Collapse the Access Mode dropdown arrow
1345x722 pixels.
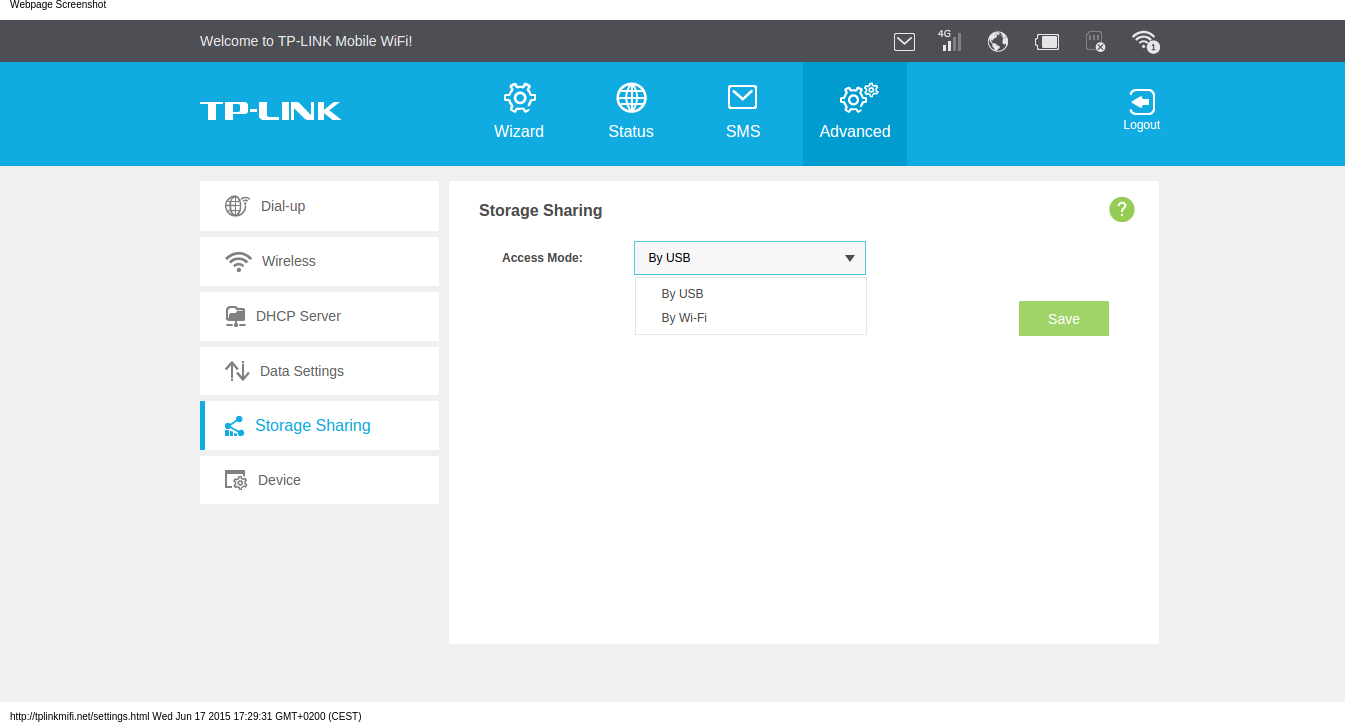849,258
